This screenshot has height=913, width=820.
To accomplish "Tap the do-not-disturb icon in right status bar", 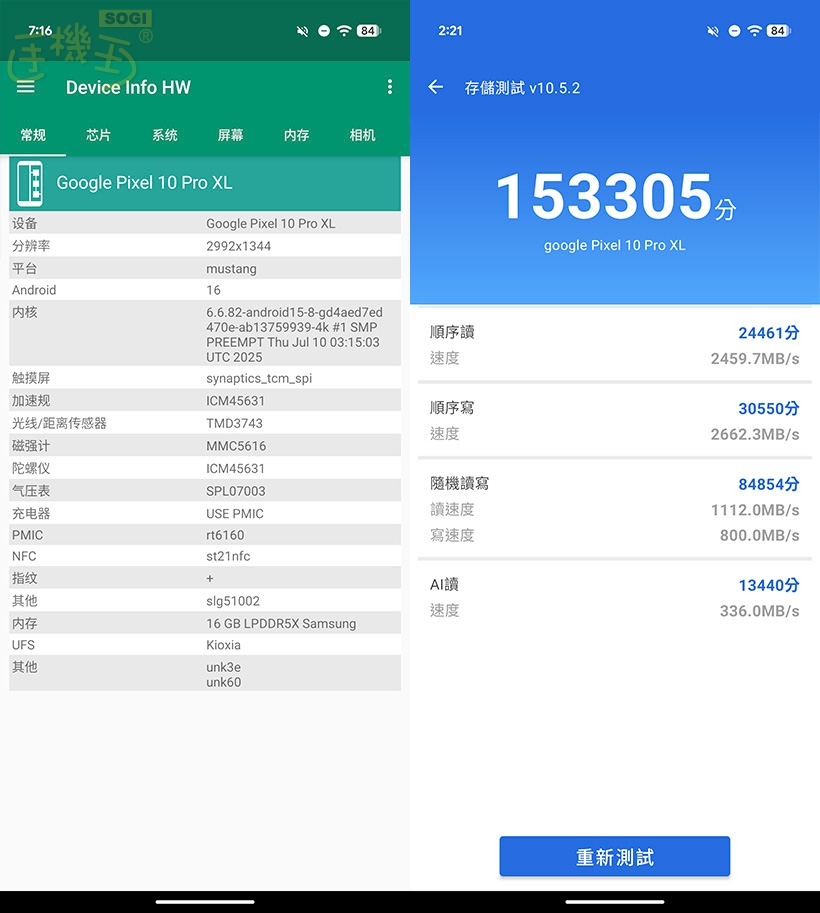I will [x=734, y=31].
